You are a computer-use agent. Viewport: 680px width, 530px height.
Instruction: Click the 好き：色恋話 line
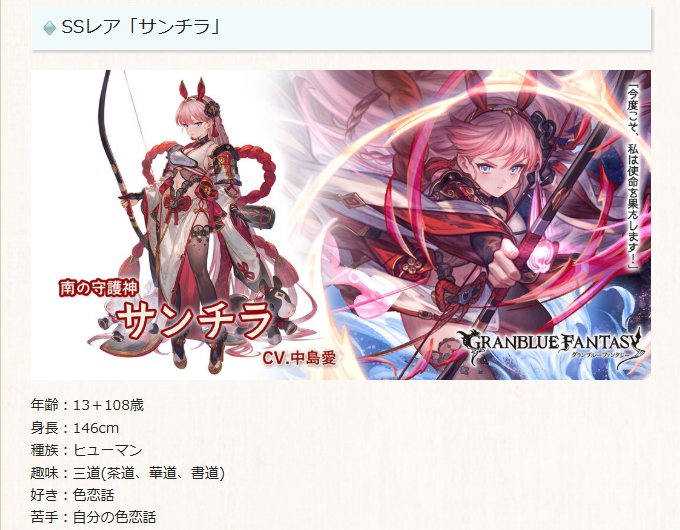click(x=72, y=495)
